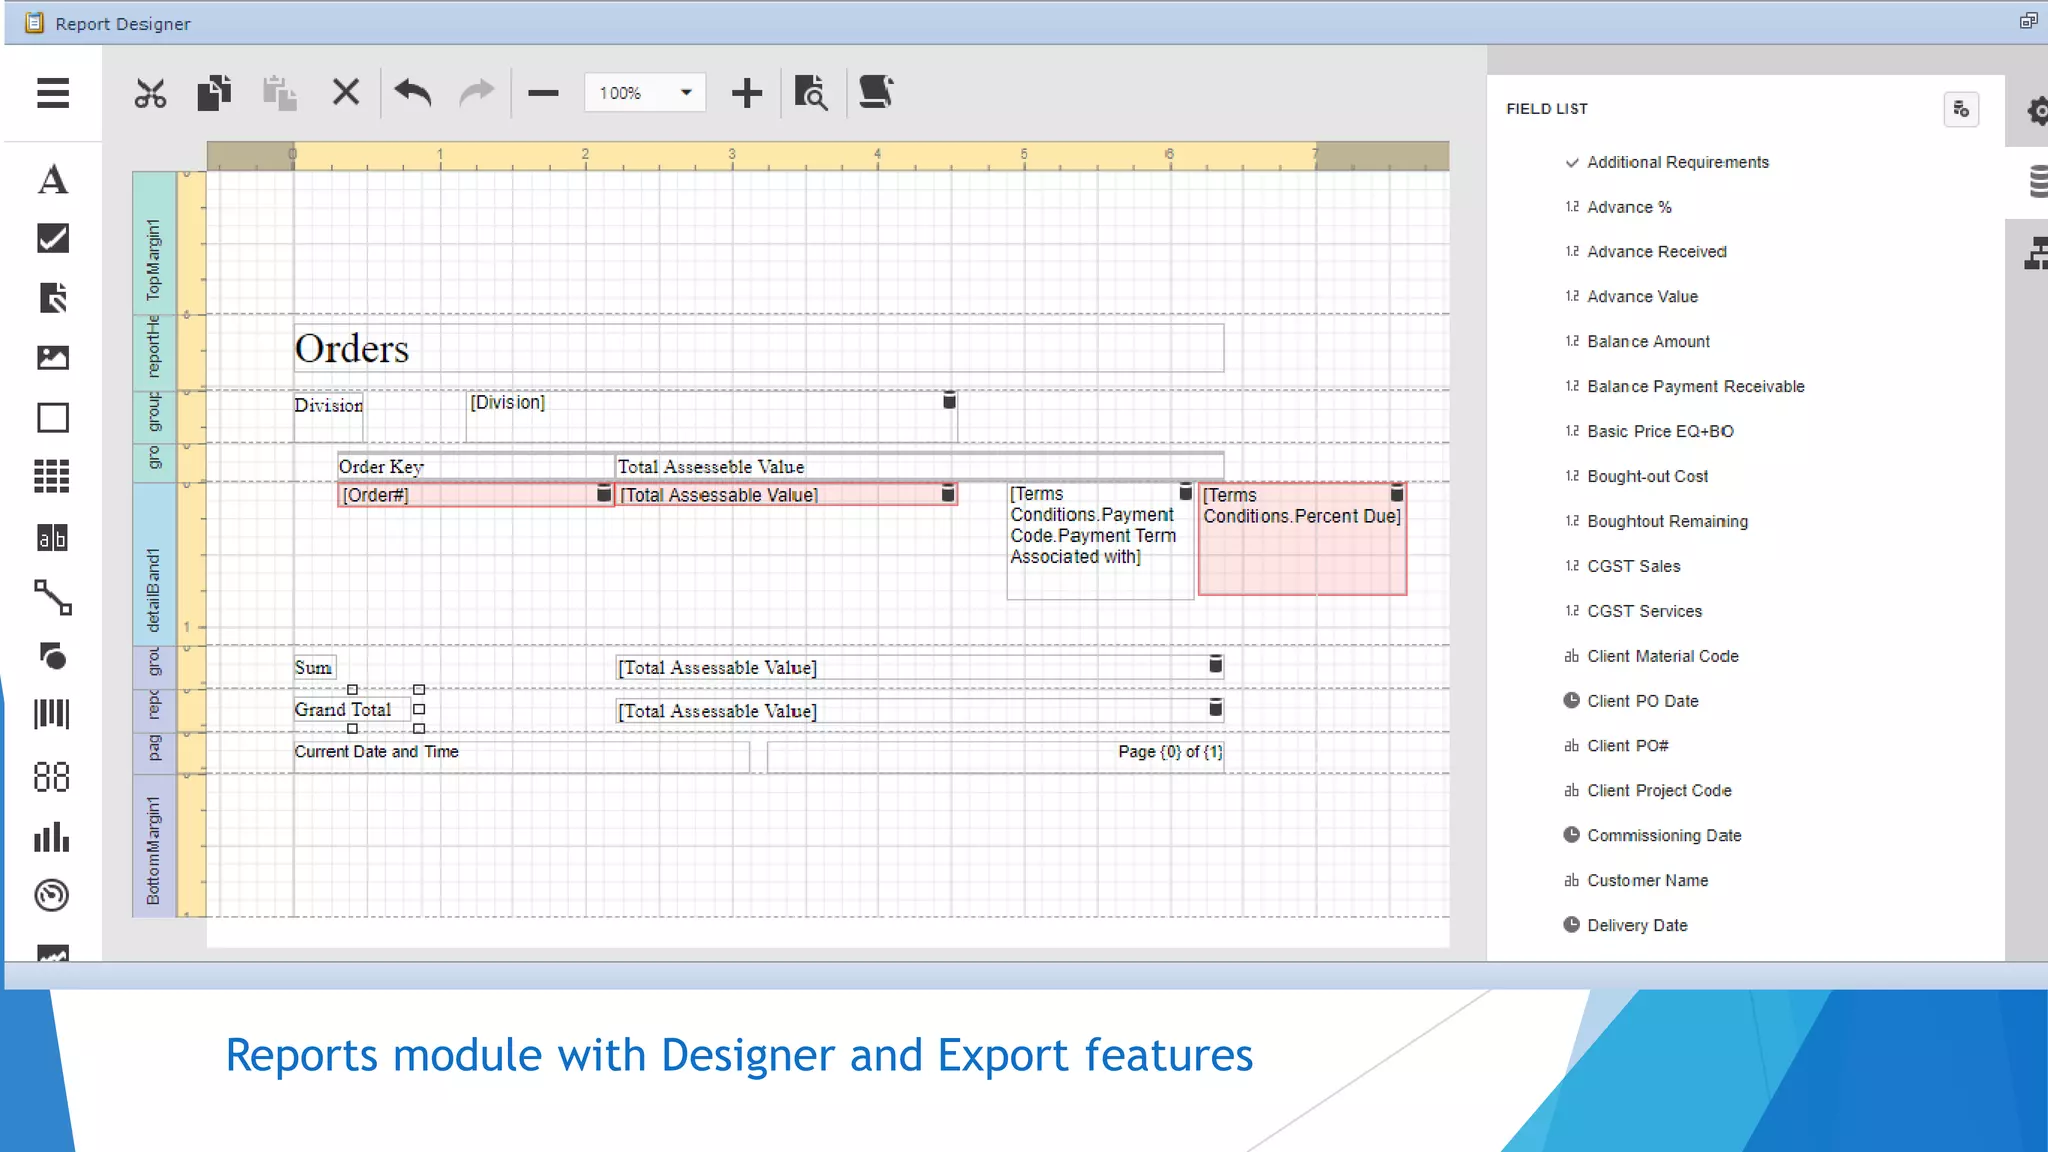The height and width of the screenshot is (1152, 2048).
Task: Click the Copy icon in toolbar
Action: click(214, 94)
